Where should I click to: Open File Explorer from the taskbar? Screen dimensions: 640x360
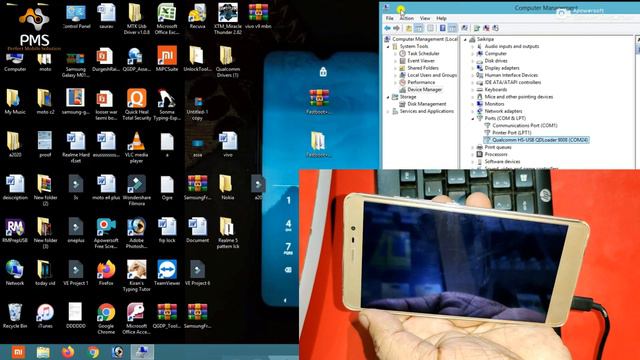click(x=43, y=352)
